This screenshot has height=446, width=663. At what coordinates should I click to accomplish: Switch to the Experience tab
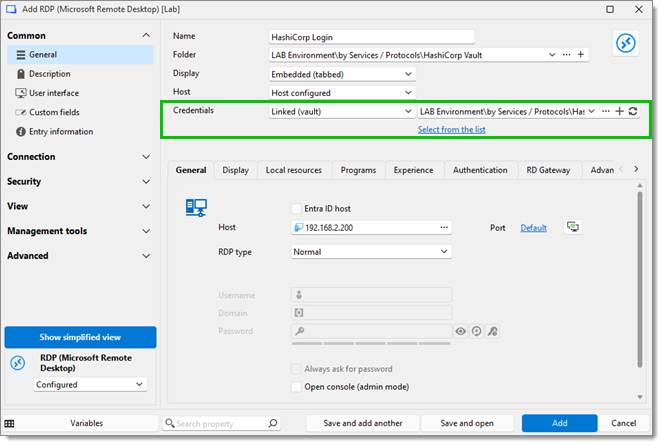(x=414, y=170)
